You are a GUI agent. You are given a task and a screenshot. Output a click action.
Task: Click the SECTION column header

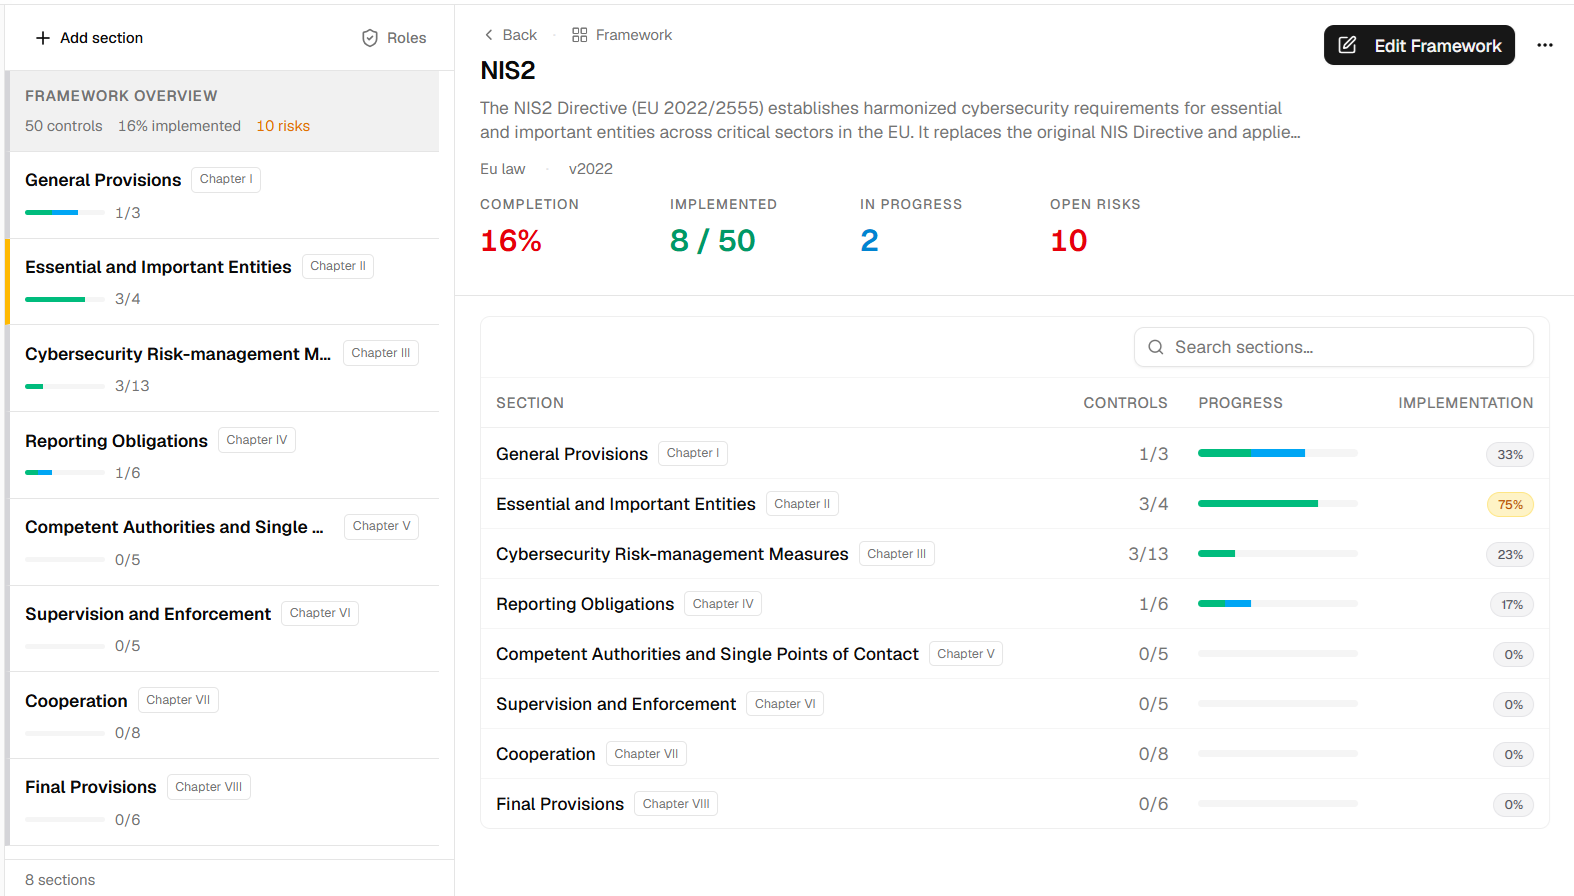coord(530,403)
